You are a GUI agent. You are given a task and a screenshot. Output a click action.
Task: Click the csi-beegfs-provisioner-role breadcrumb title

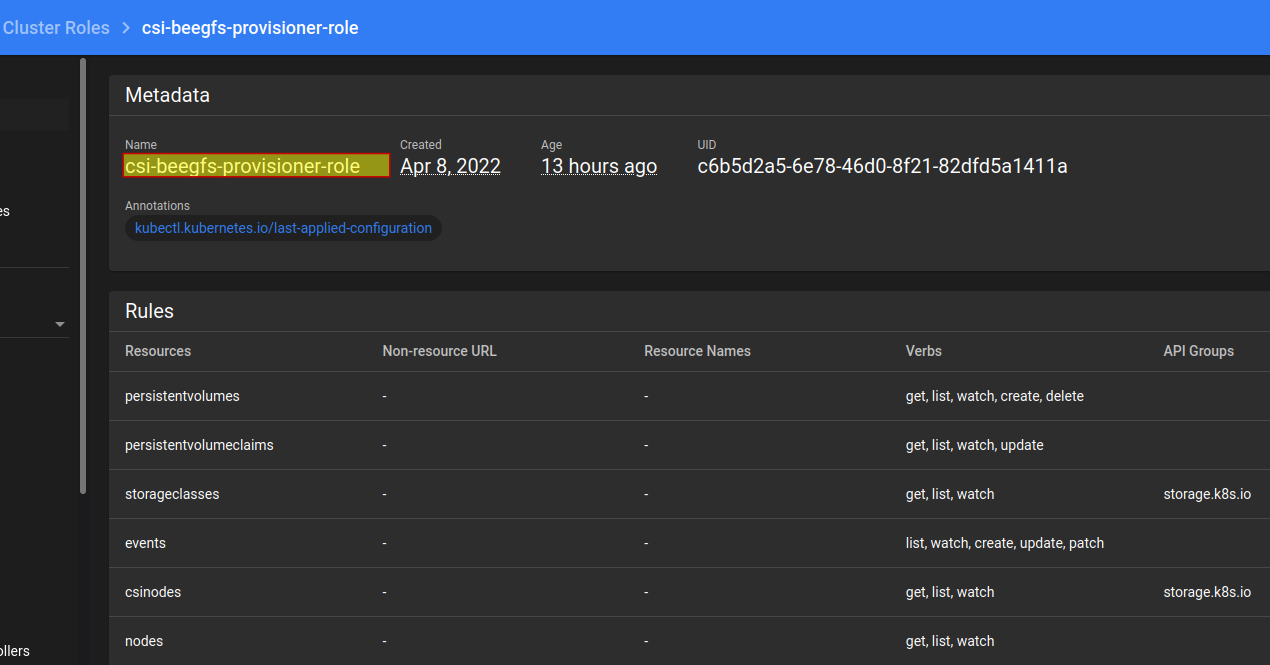[250, 28]
